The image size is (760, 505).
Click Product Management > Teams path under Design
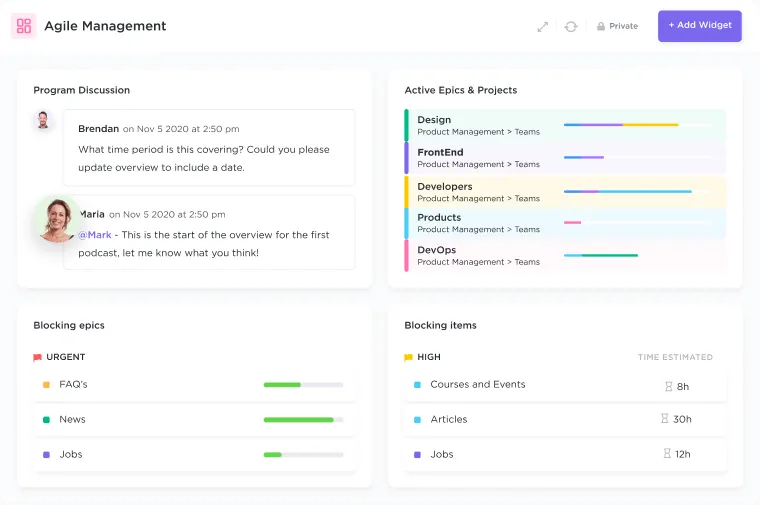[478, 132]
